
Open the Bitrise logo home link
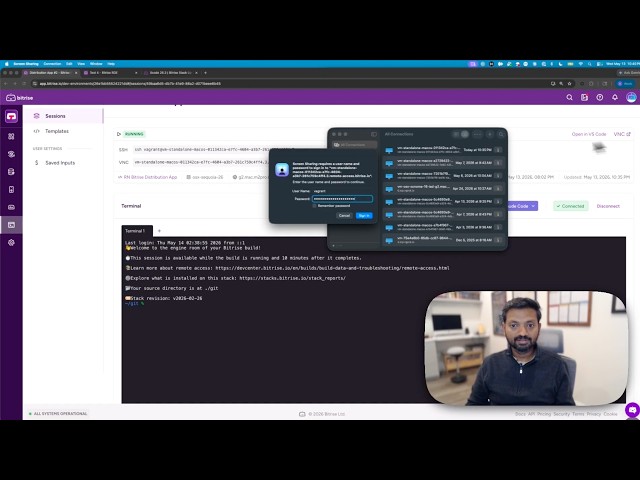20,98
